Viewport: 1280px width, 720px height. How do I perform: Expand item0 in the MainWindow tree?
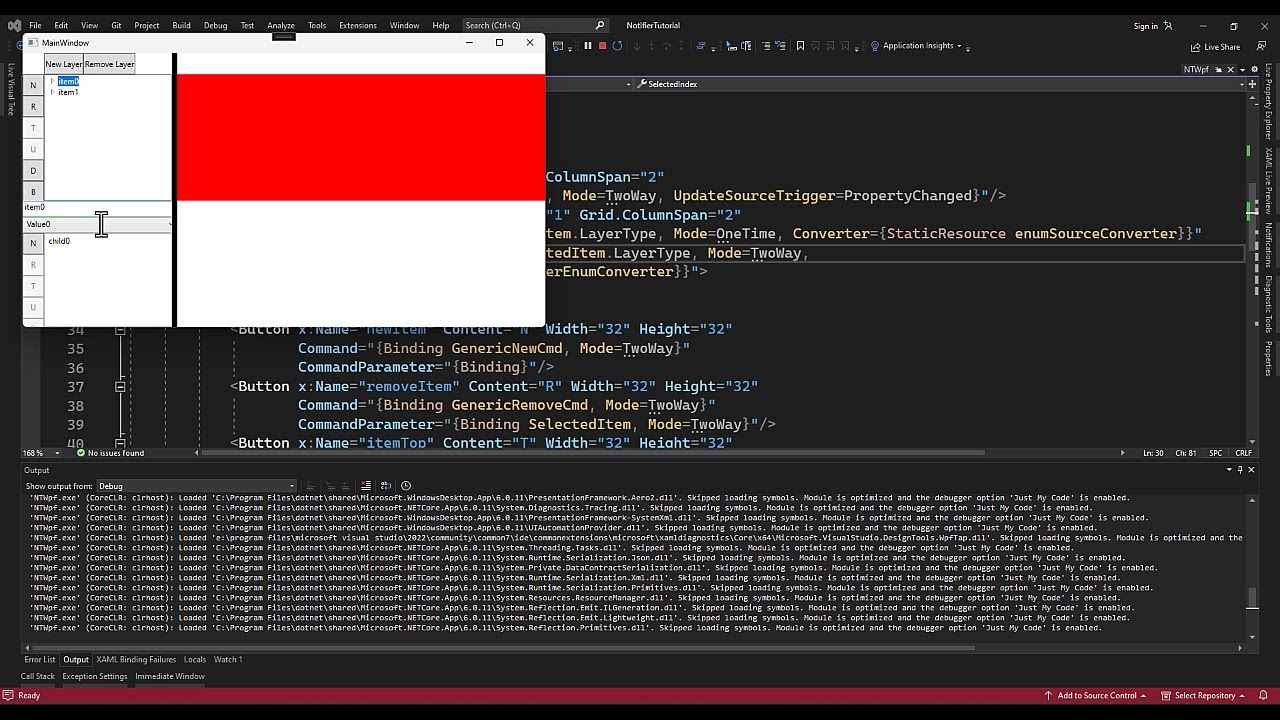tap(52, 81)
